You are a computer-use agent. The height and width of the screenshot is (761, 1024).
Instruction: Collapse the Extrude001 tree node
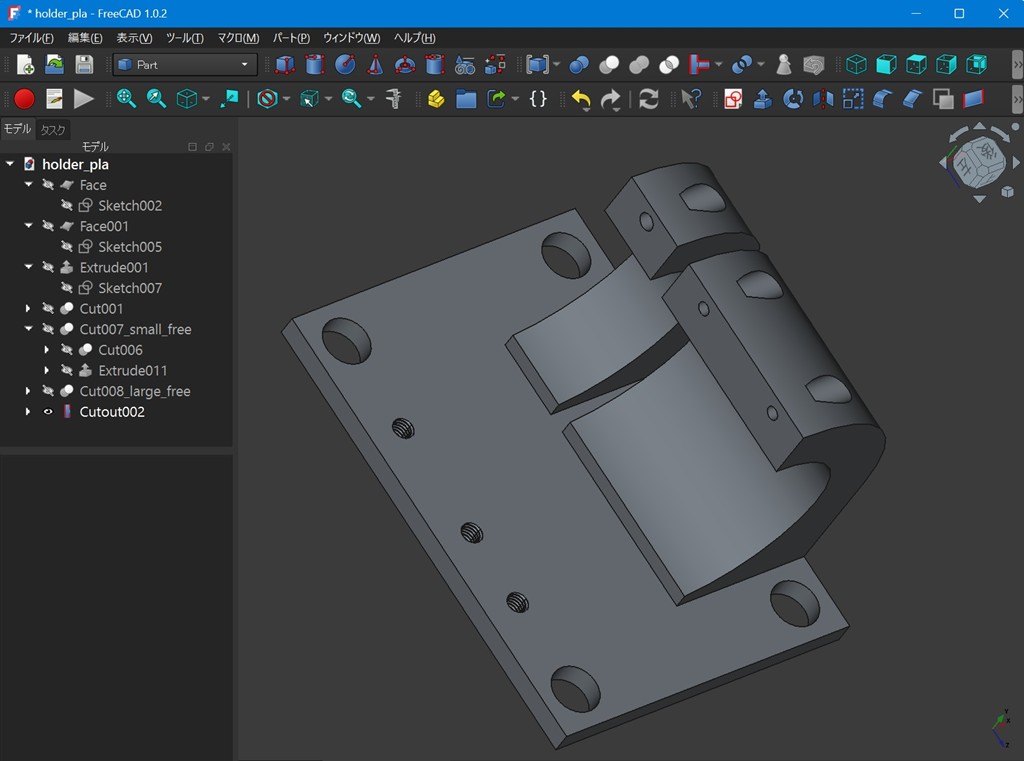(x=28, y=267)
